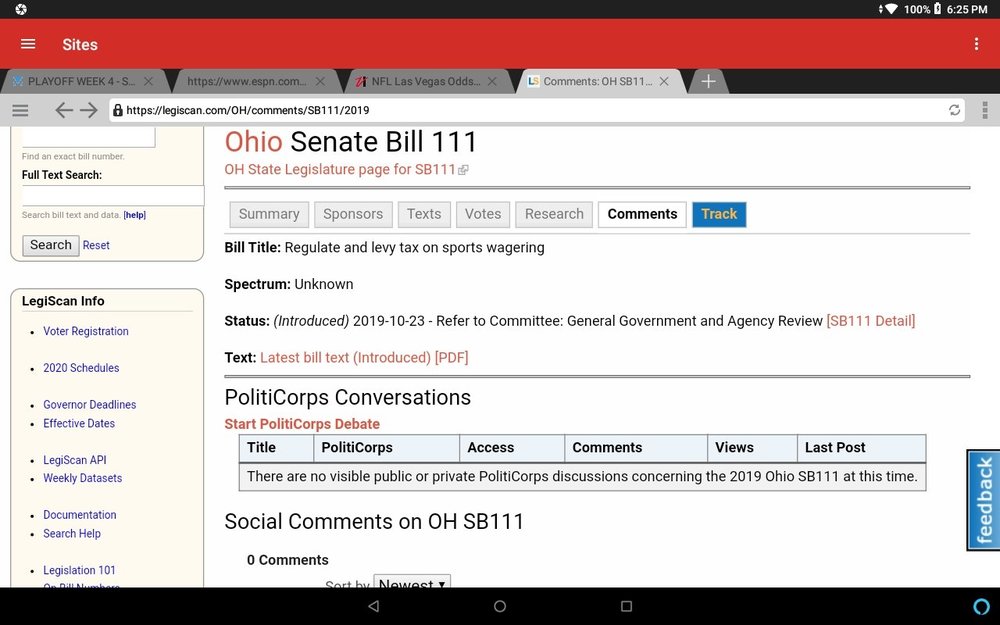Open the Sites app hamburger menu
Image resolution: width=1000 pixels, height=625 pixels.
click(28, 44)
